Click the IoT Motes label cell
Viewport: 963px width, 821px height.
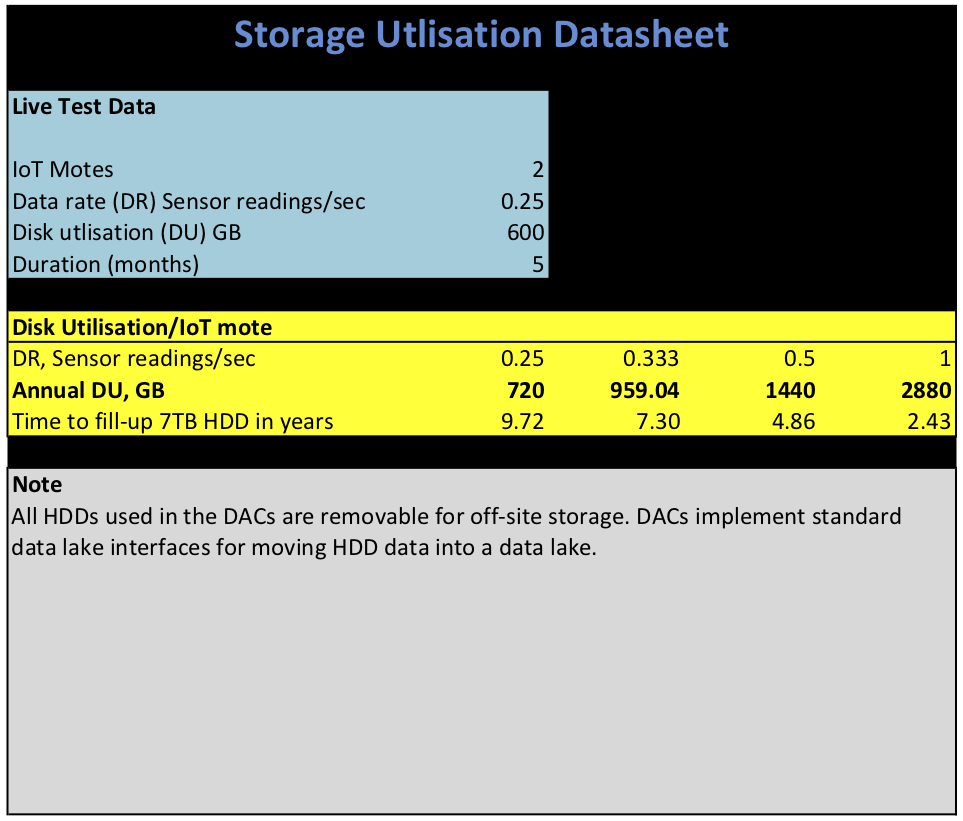[x=63, y=170]
